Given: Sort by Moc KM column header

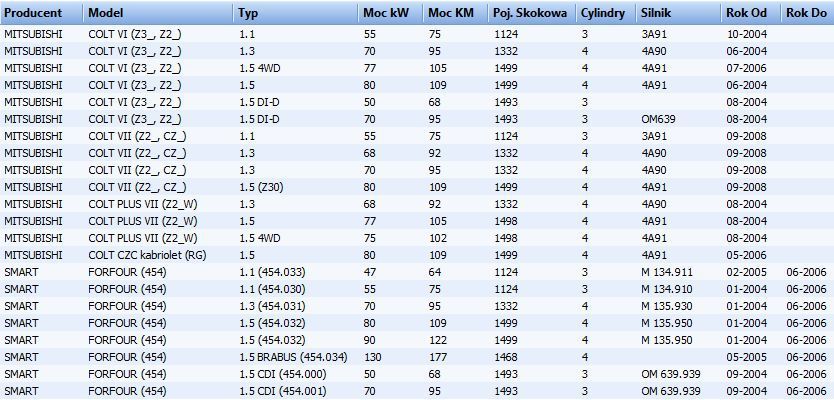Looking at the screenshot, I should [x=456, y=13].
